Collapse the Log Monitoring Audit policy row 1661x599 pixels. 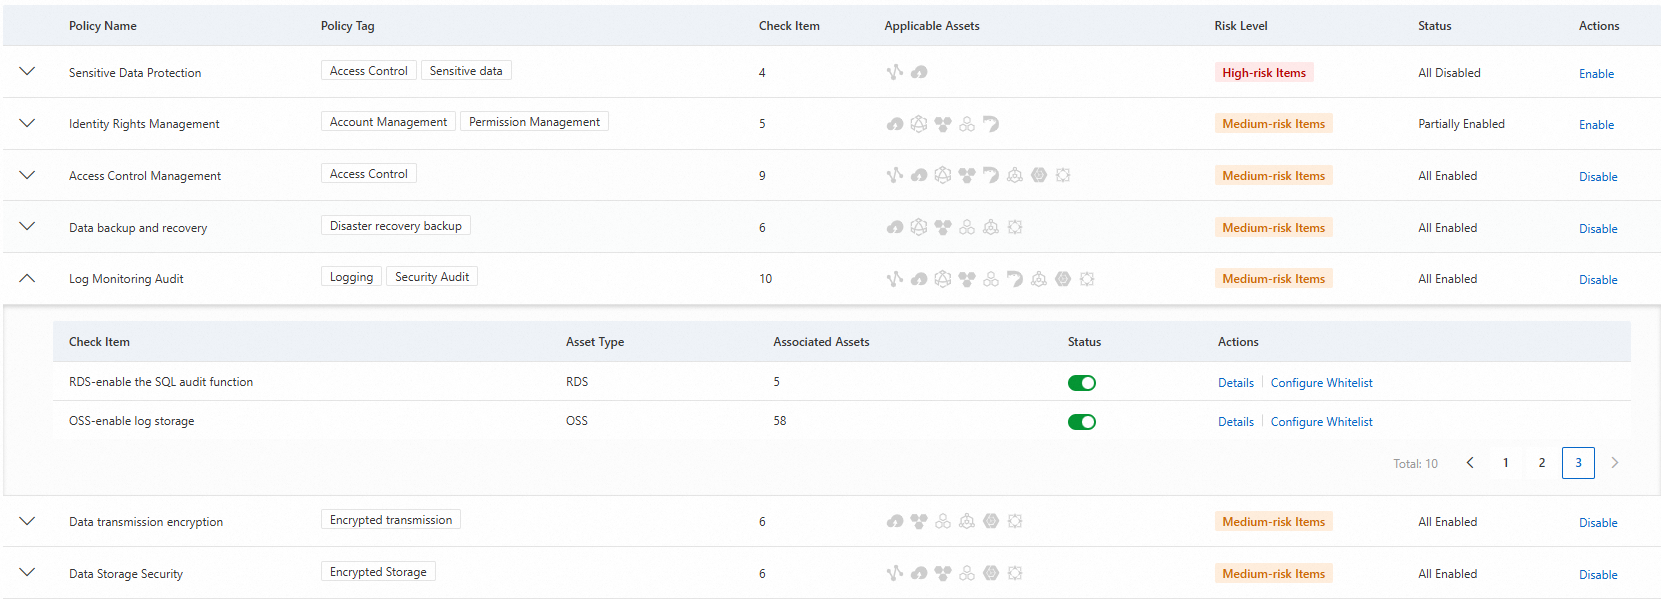pos(27,278)
